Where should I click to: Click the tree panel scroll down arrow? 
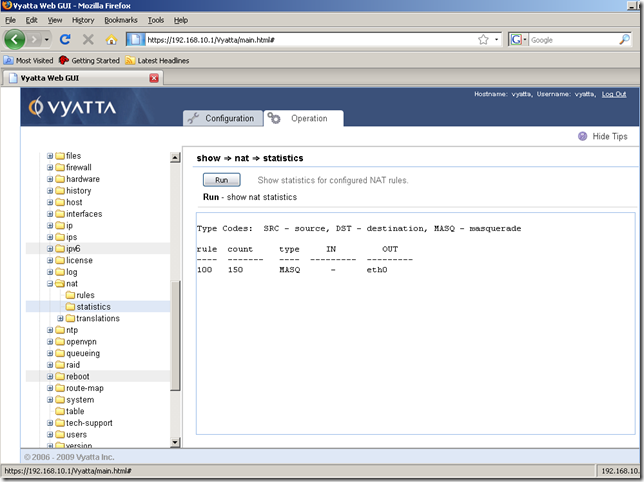point(176,441)
